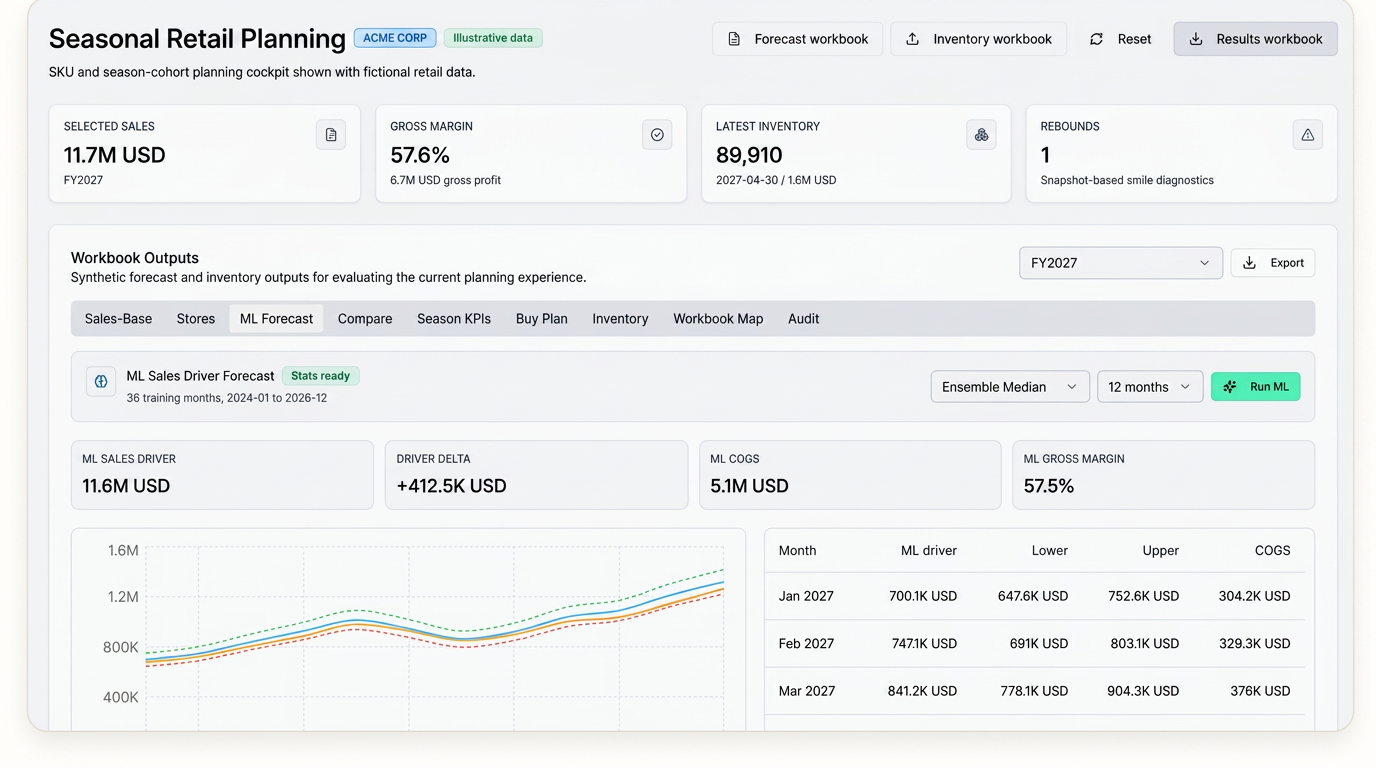Click the Driver Delta +412.5K USD card
1376x768 pixels.
tap(536, 475)
